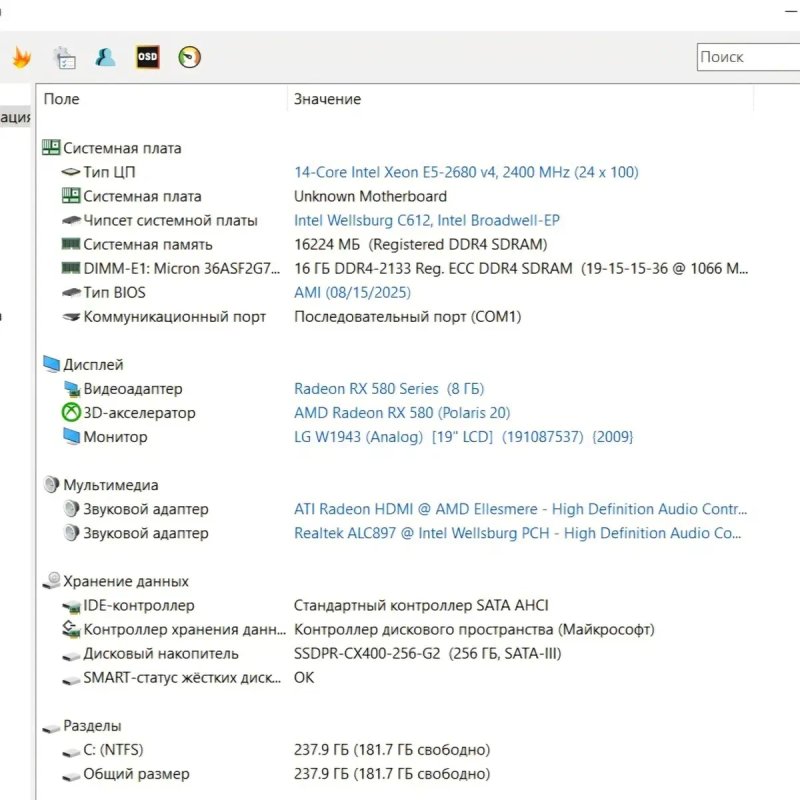Open the 'AMD Radeon RX 580 (Polaris 20)' link
The image size is (800, 800).
pos(402,413)
